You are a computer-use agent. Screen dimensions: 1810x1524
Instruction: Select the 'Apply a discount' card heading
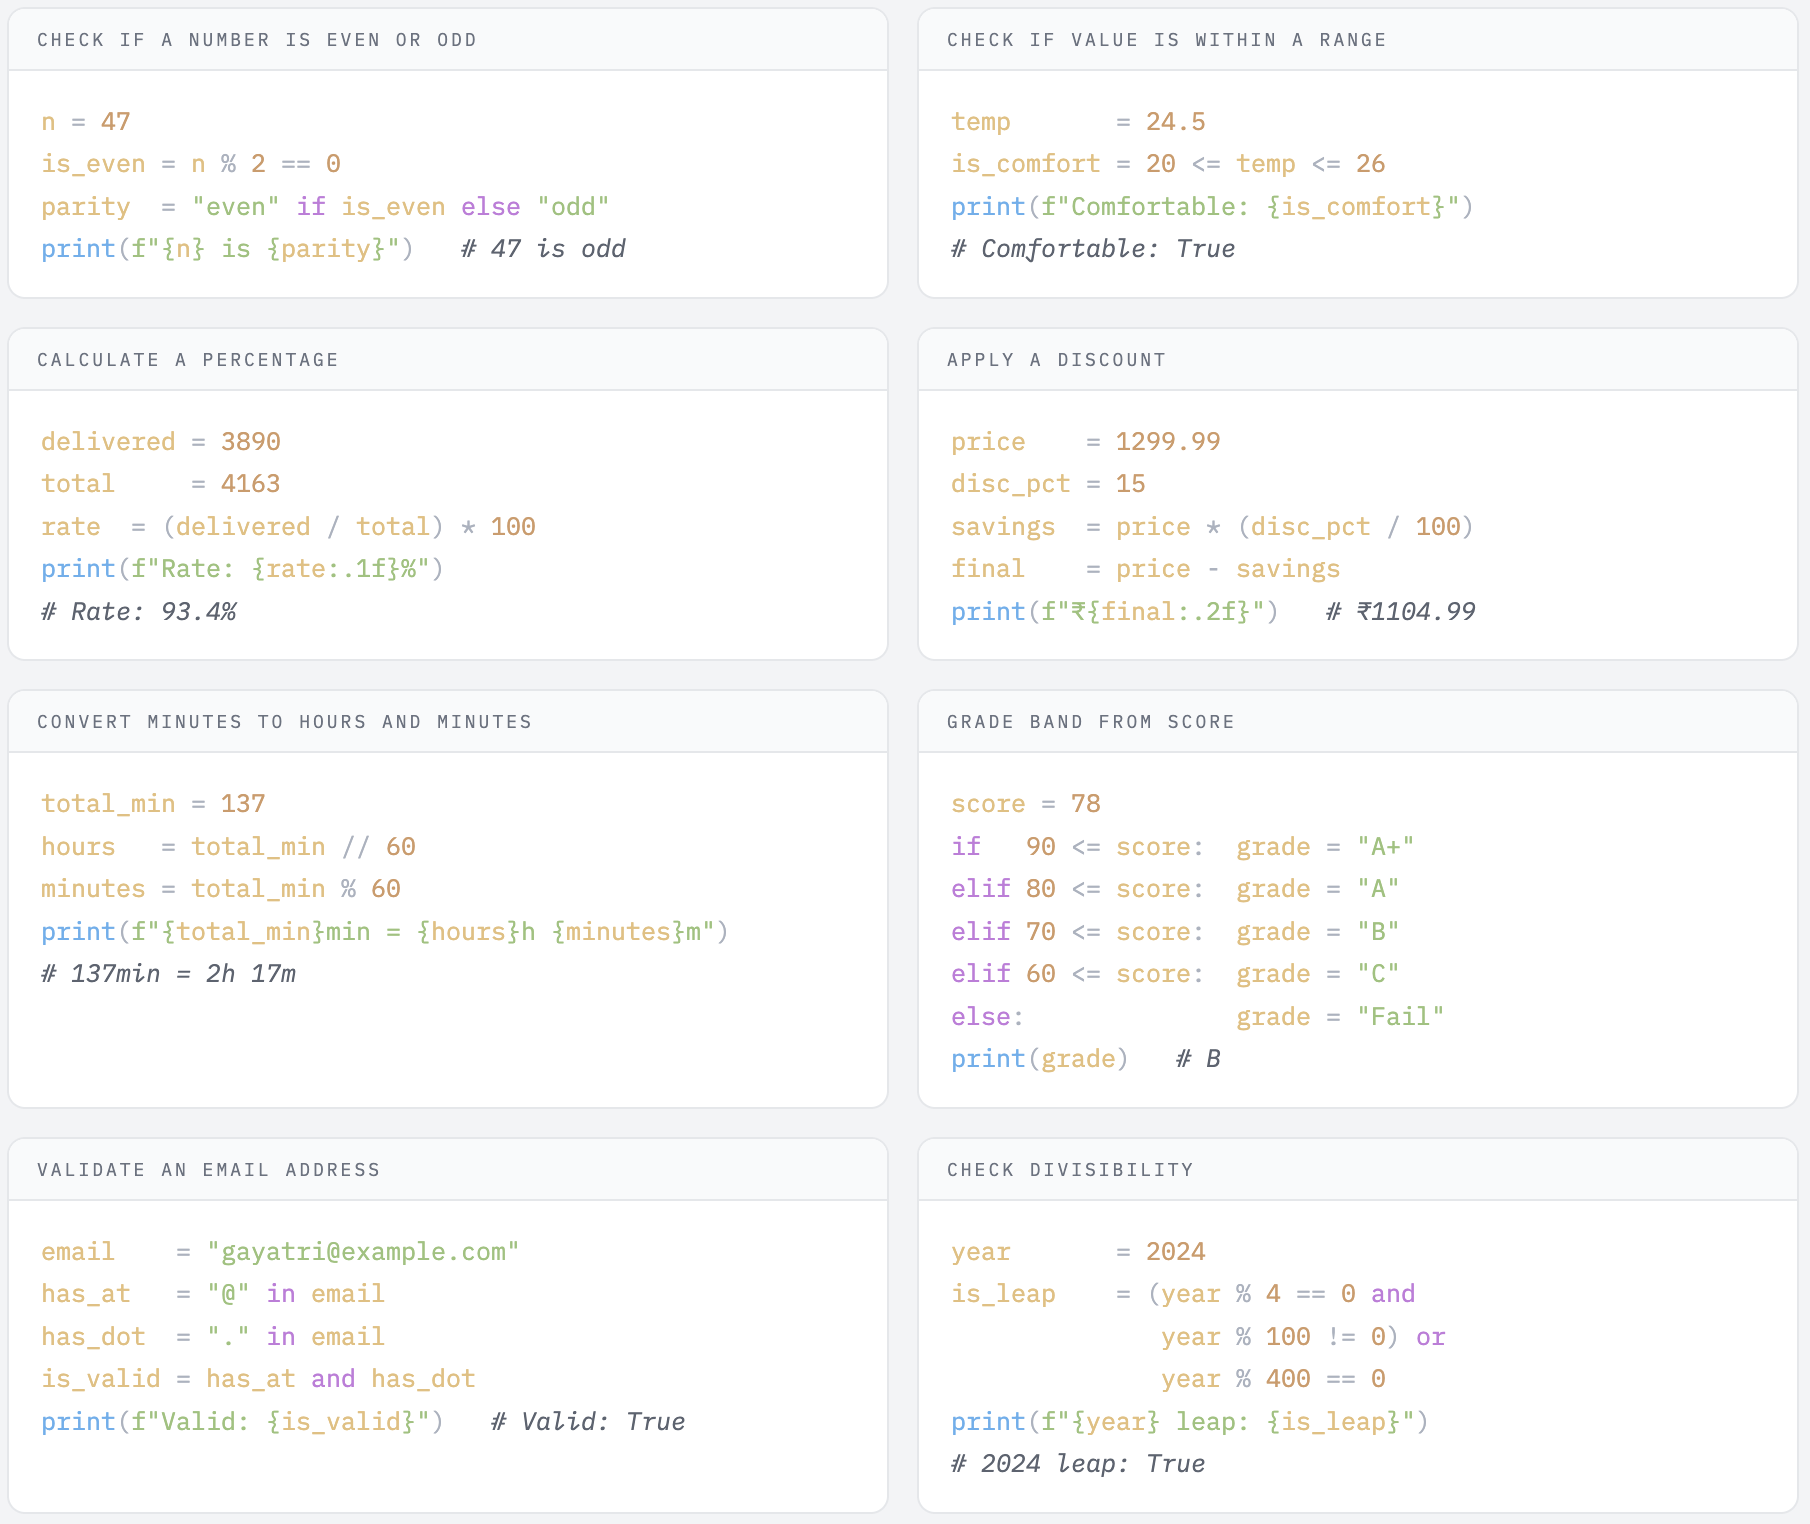pos(1056,360)
